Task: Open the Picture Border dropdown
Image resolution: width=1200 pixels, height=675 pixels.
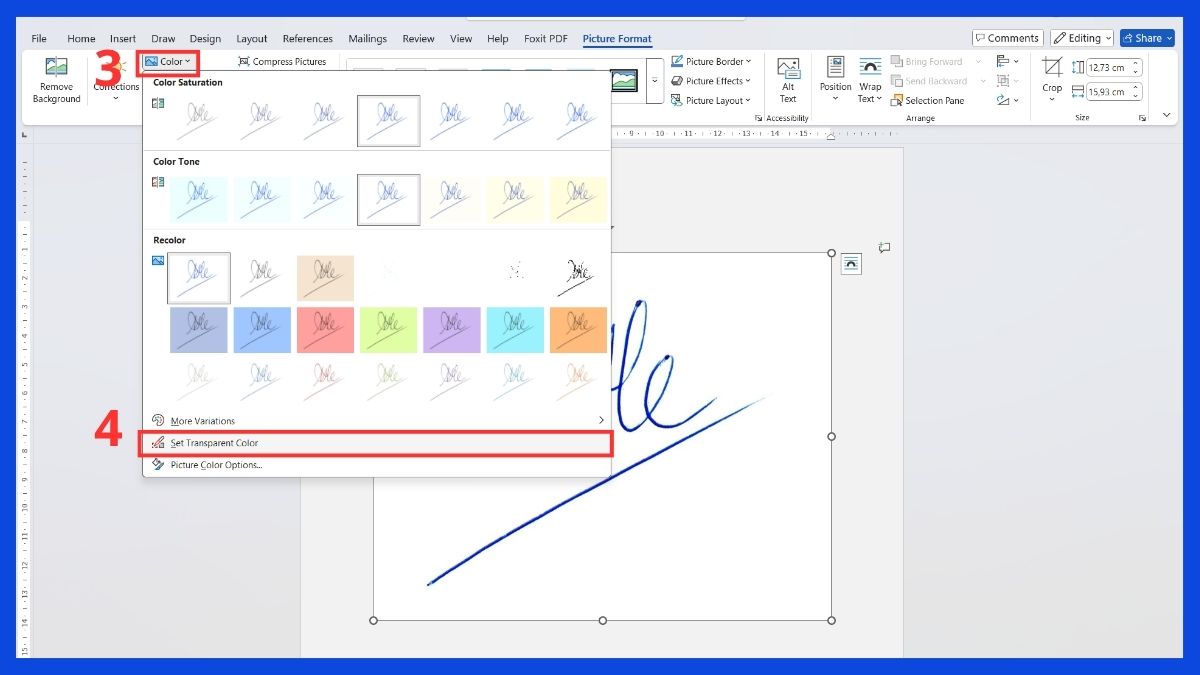Action: (712, 62)
